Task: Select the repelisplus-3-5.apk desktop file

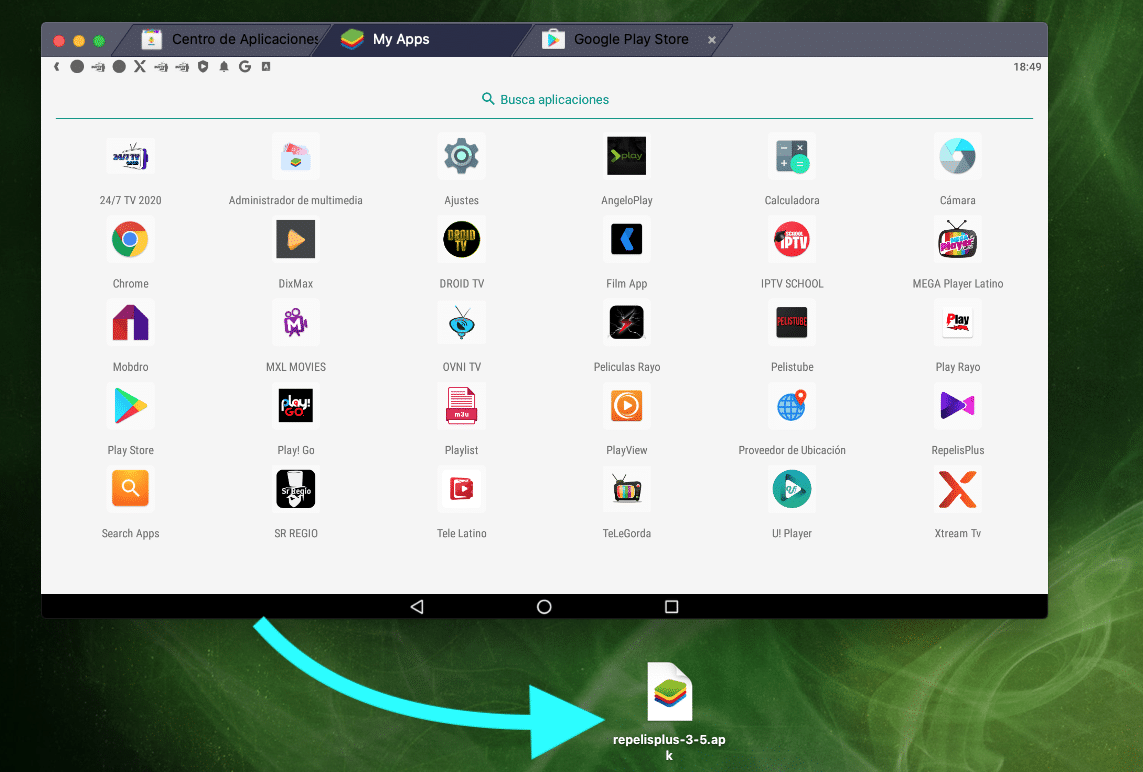Action: 670,693
